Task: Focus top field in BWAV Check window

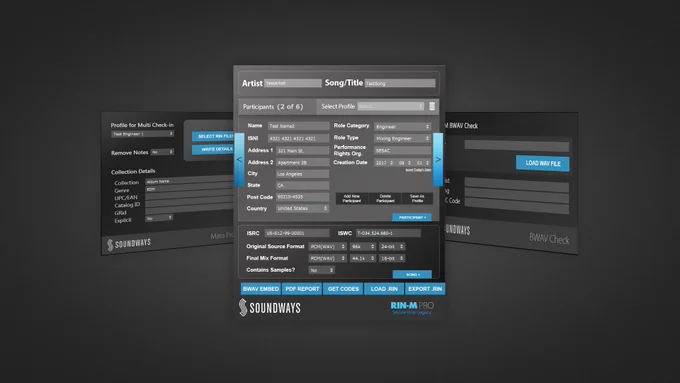Action: pos(517,146)
